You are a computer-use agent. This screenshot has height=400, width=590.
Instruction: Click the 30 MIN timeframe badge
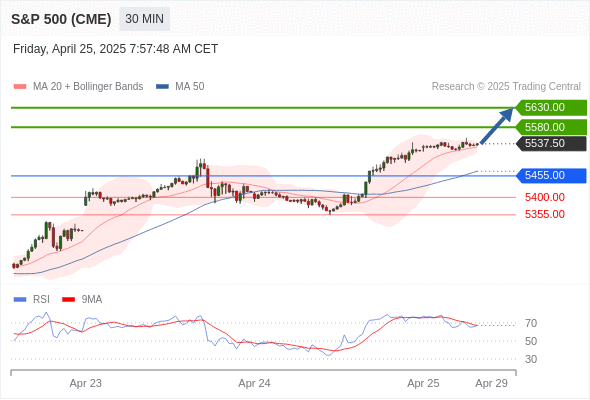click(x=144, y=19)
